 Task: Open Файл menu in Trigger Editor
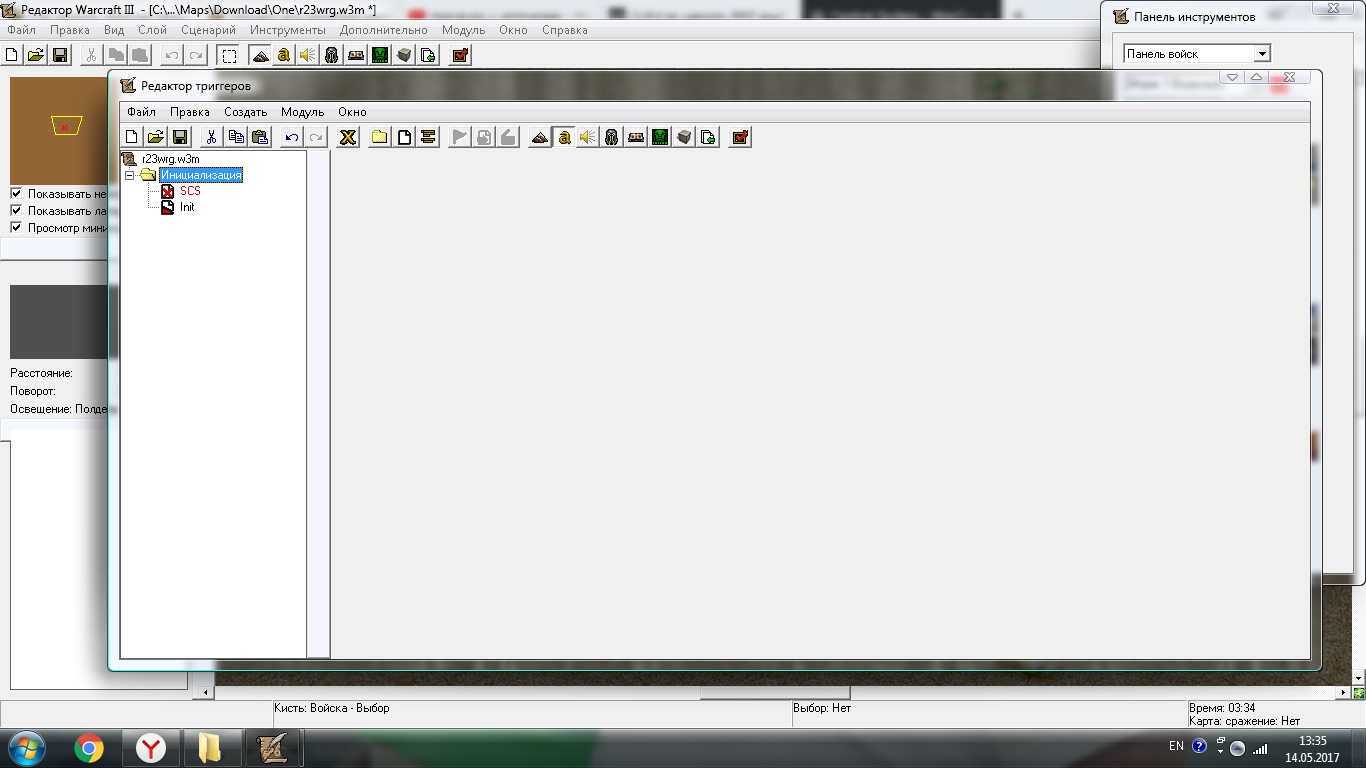pos(141,112)
